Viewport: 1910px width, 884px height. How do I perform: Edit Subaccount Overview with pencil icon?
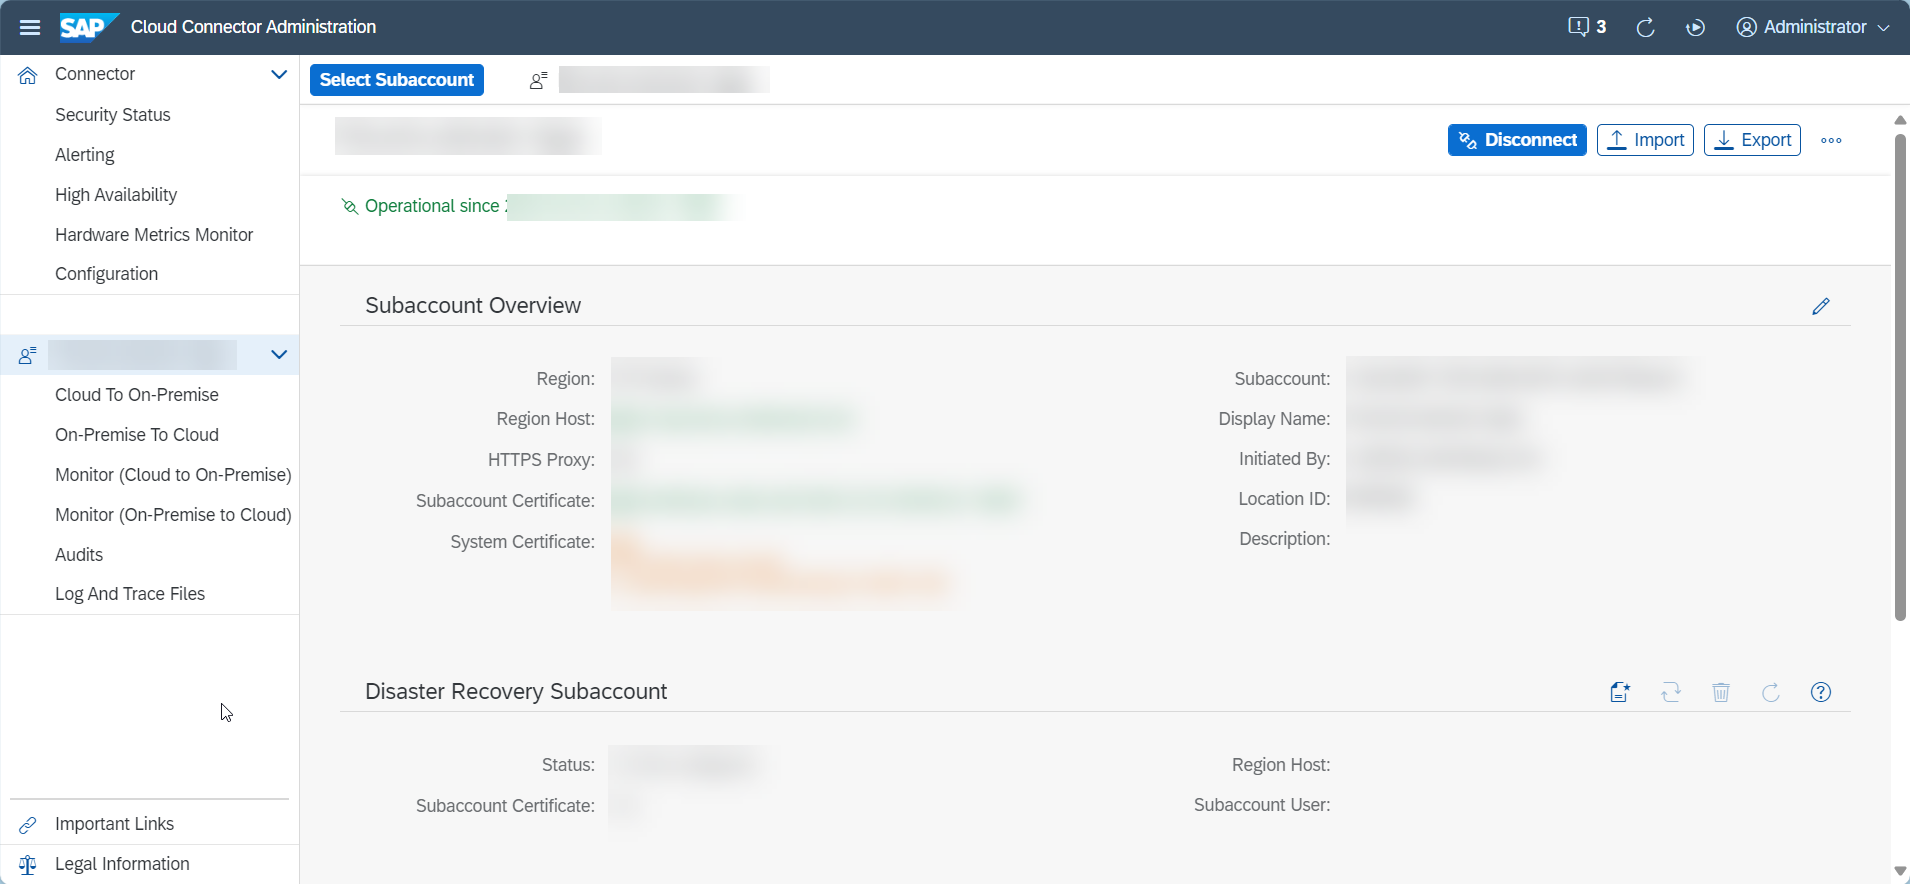coord(1821,306)
